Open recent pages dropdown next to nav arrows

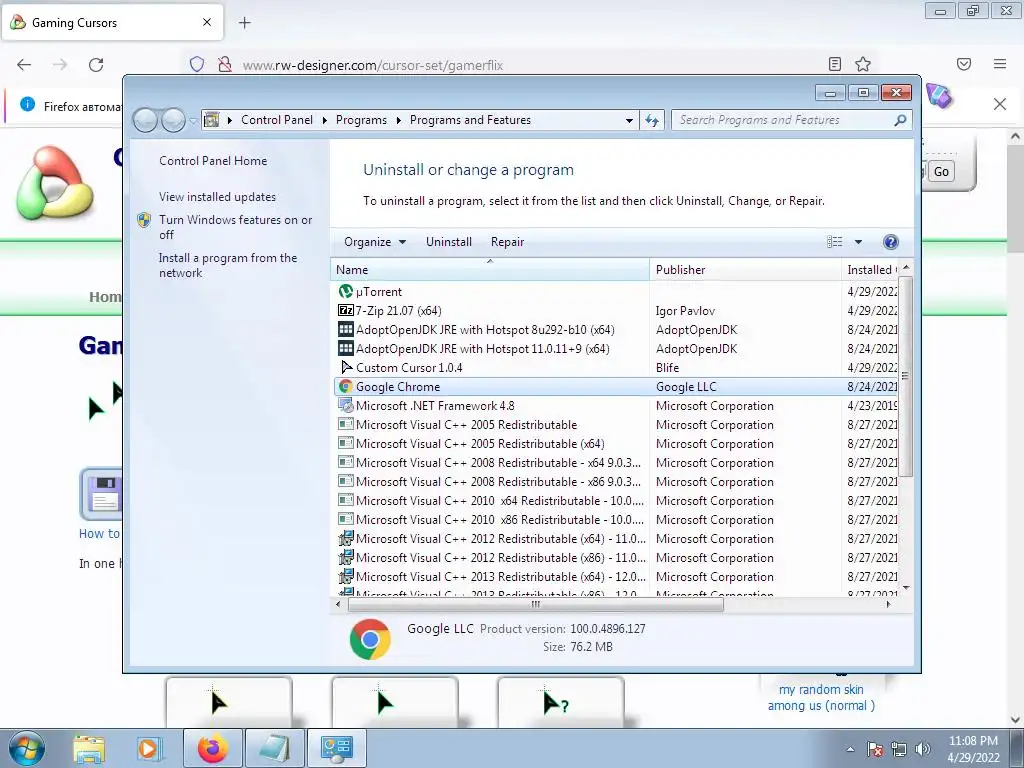[193, 121]
